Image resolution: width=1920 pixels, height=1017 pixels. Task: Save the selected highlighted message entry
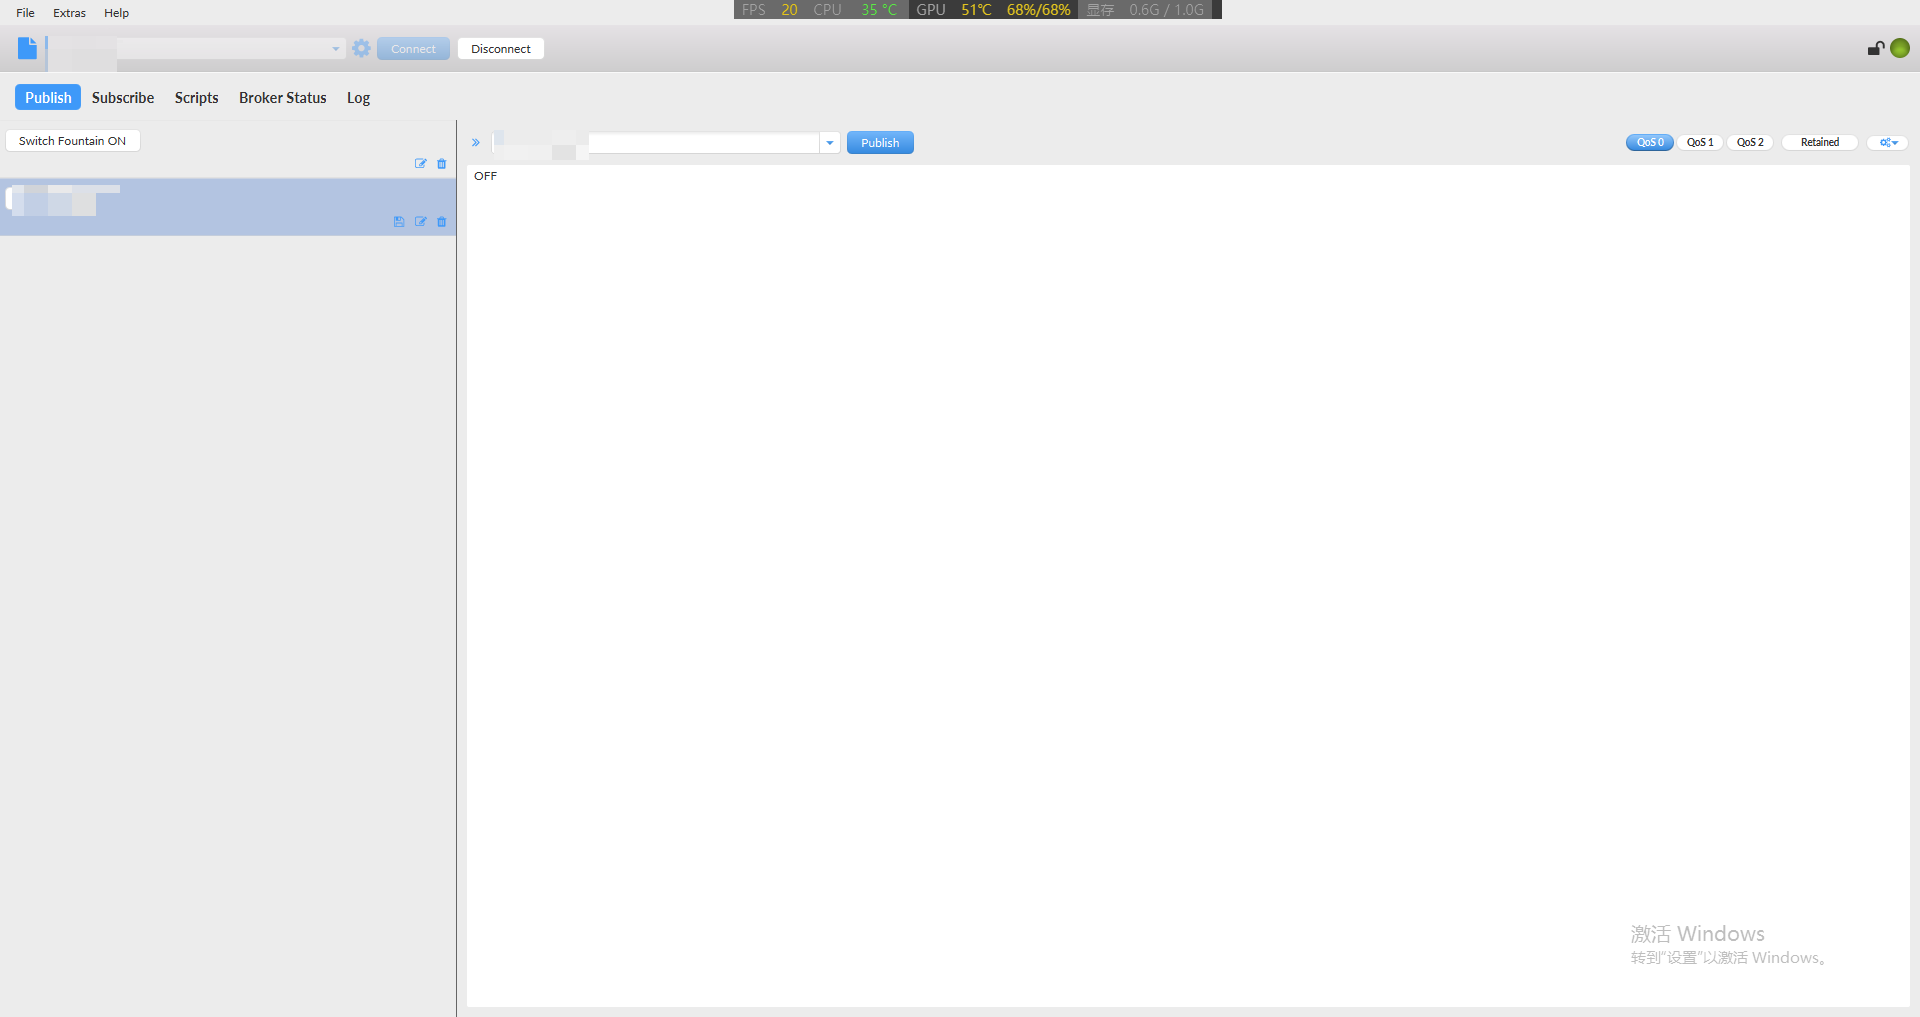point(399,222)
